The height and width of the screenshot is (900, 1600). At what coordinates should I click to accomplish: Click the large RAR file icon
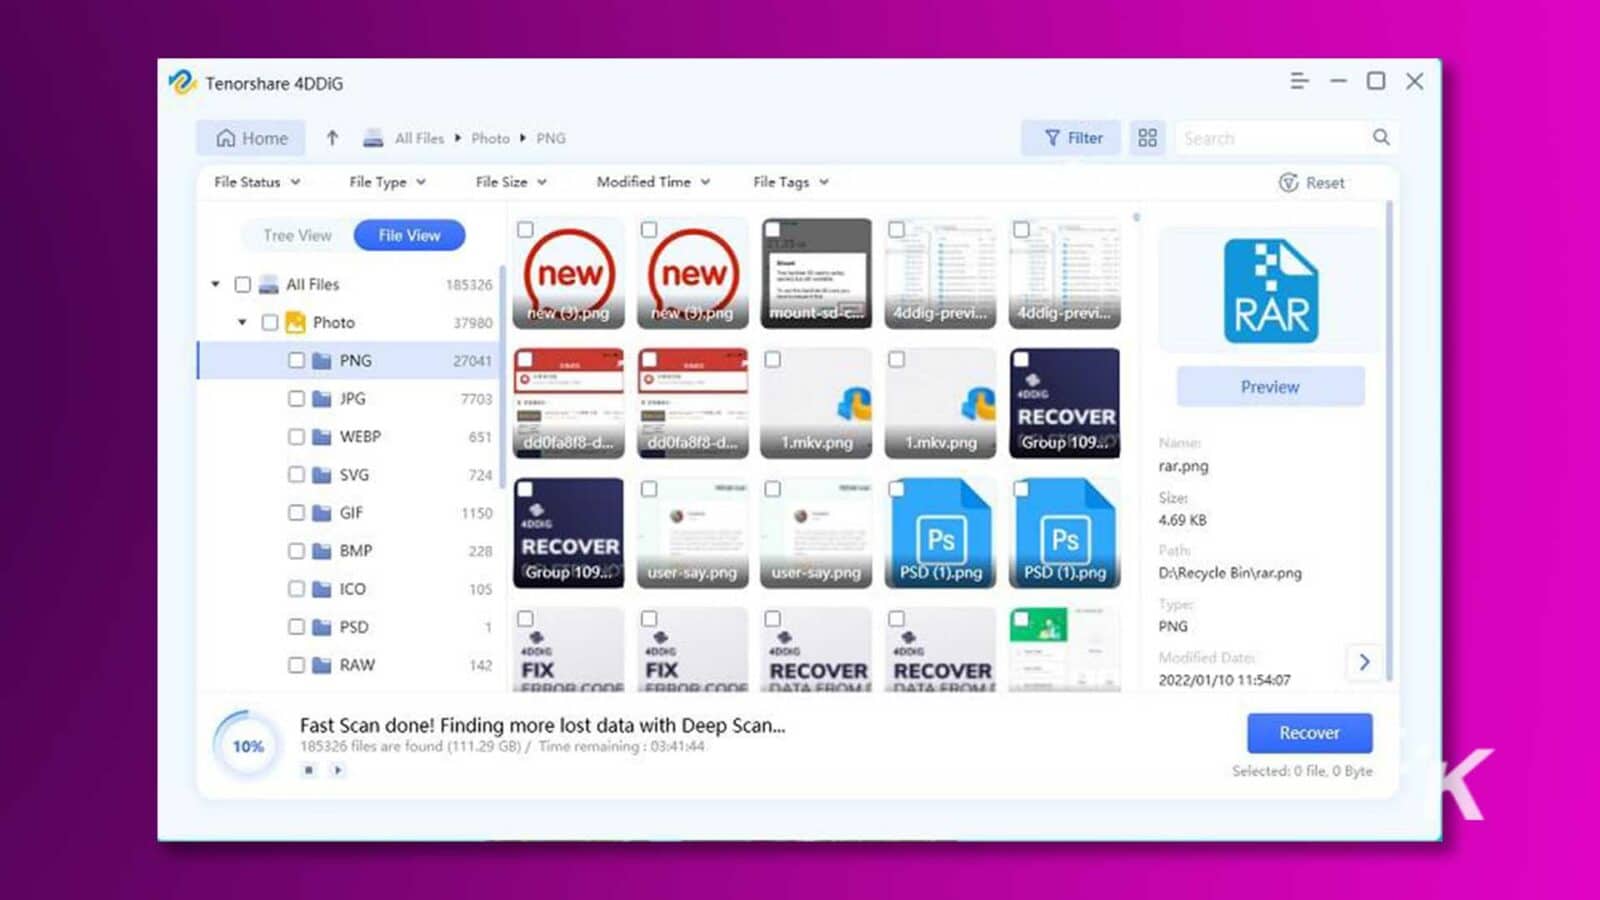1271,291
